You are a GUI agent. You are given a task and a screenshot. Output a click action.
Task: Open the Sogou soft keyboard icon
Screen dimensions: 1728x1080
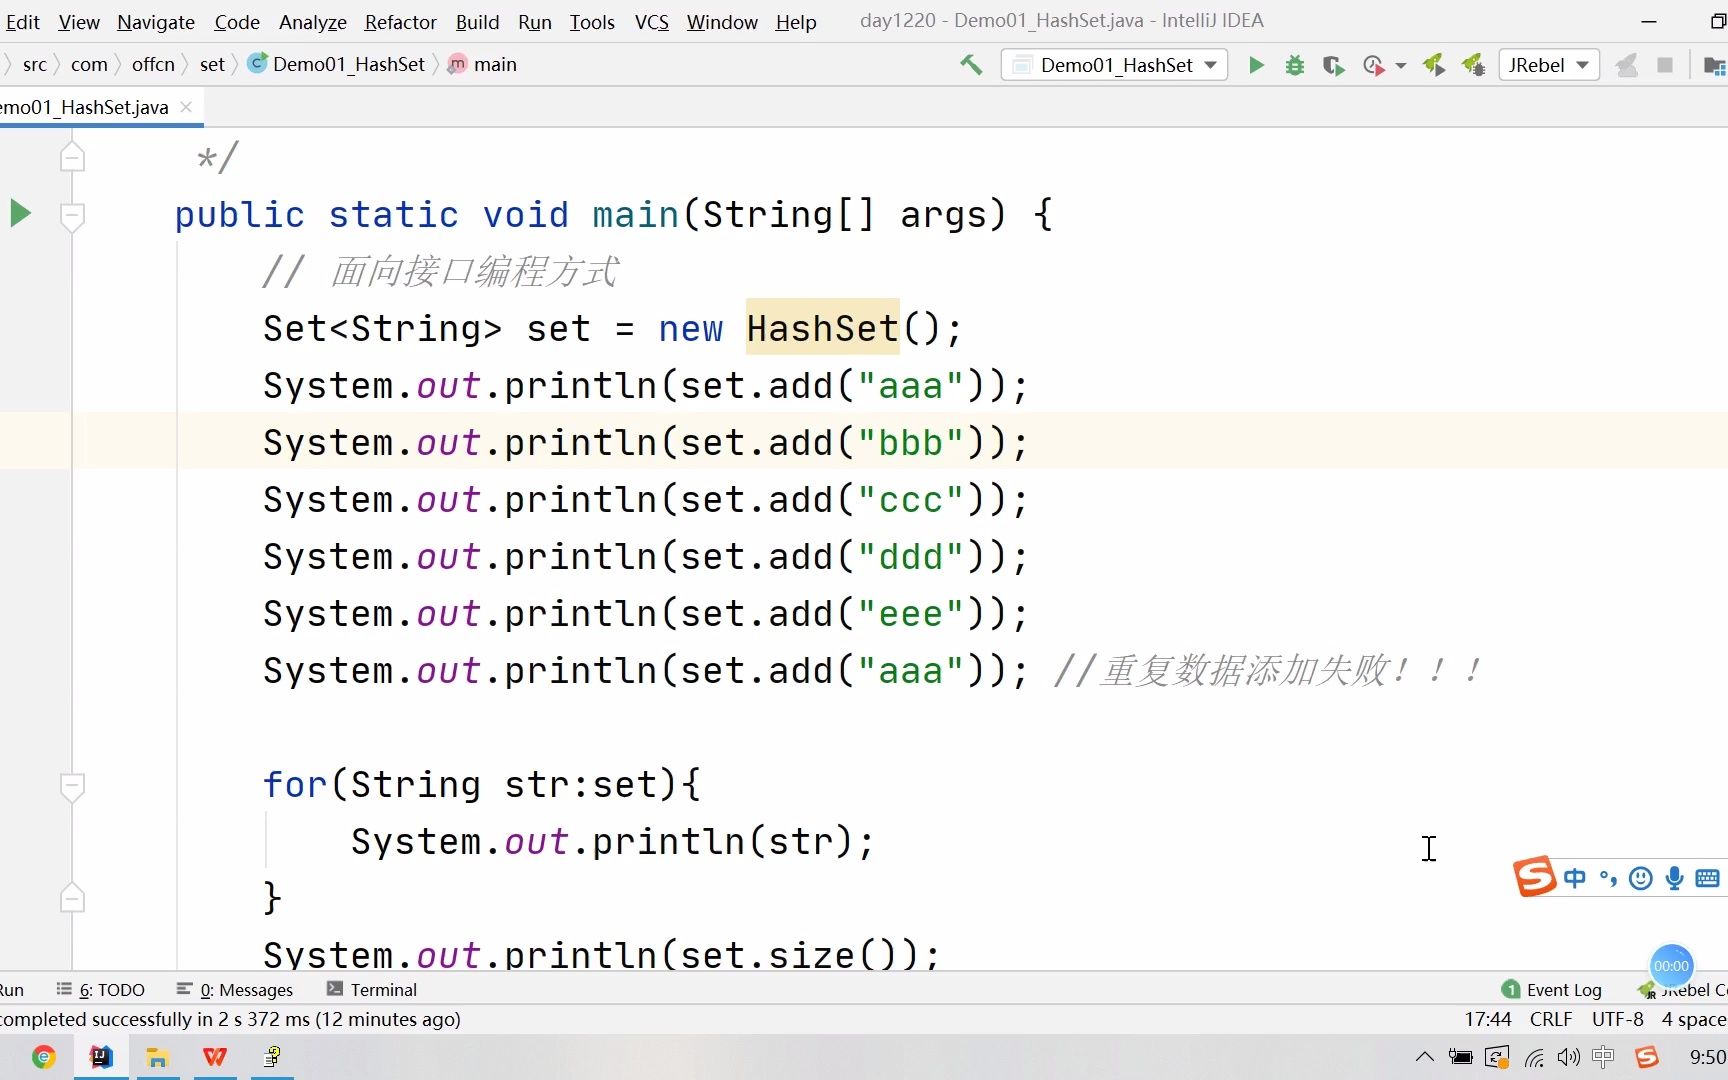pyautogui.click(x=1708, y=879)
